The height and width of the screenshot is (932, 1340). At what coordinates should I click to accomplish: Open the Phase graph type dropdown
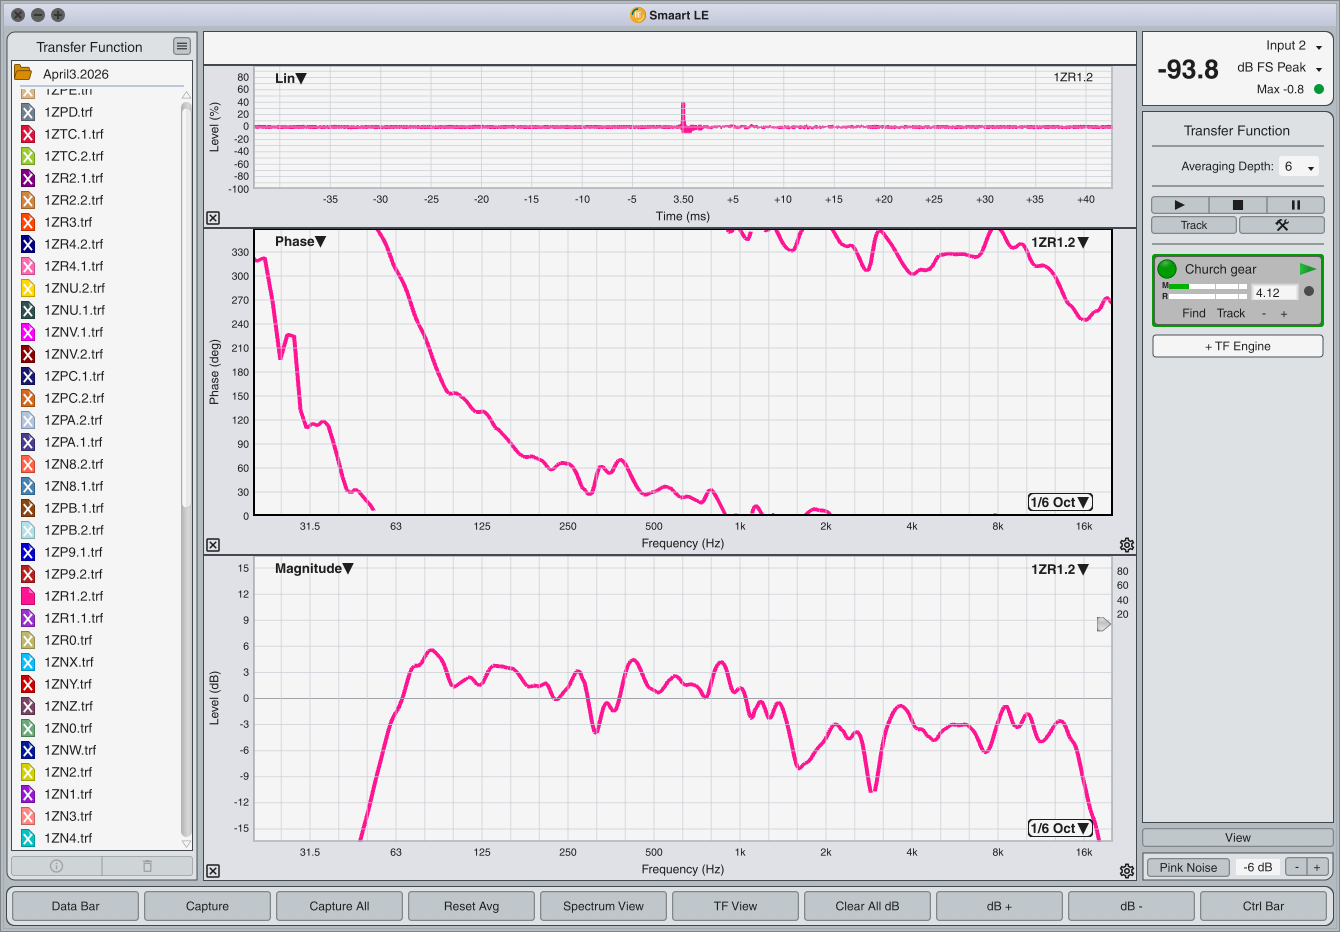[301, 241]
